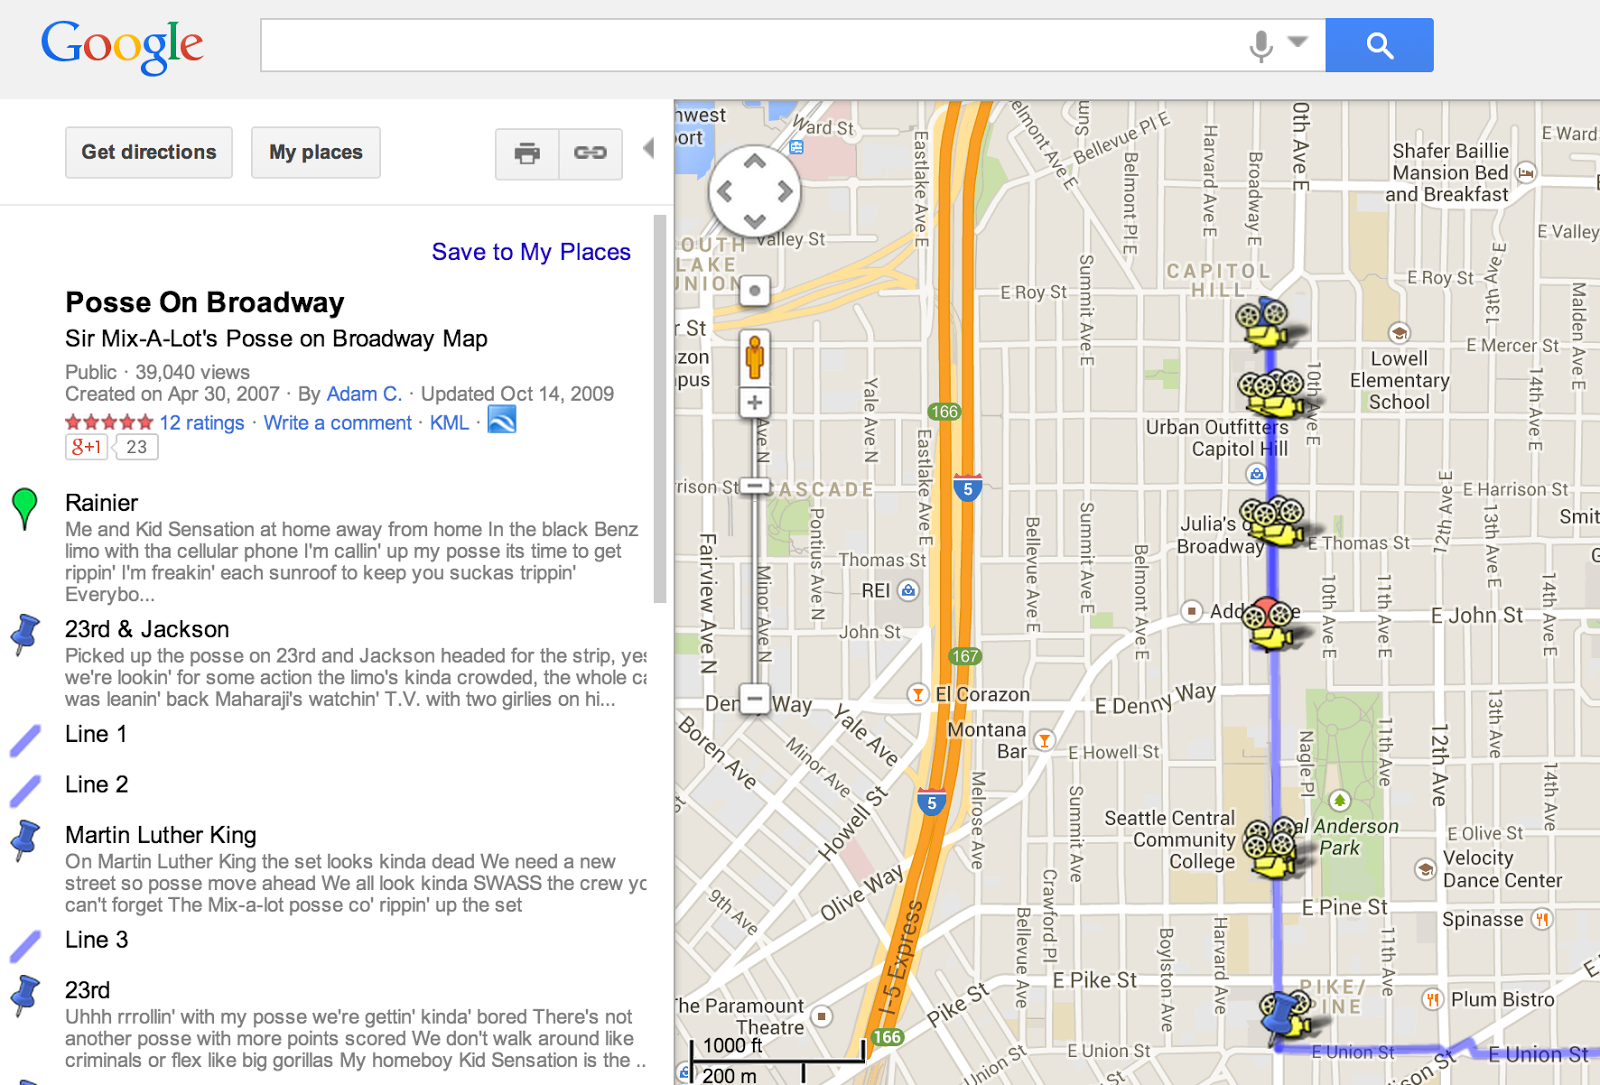1600x1085 pixels.
Task: Zoom in with the plus button
Action: (x=755, y=403)
